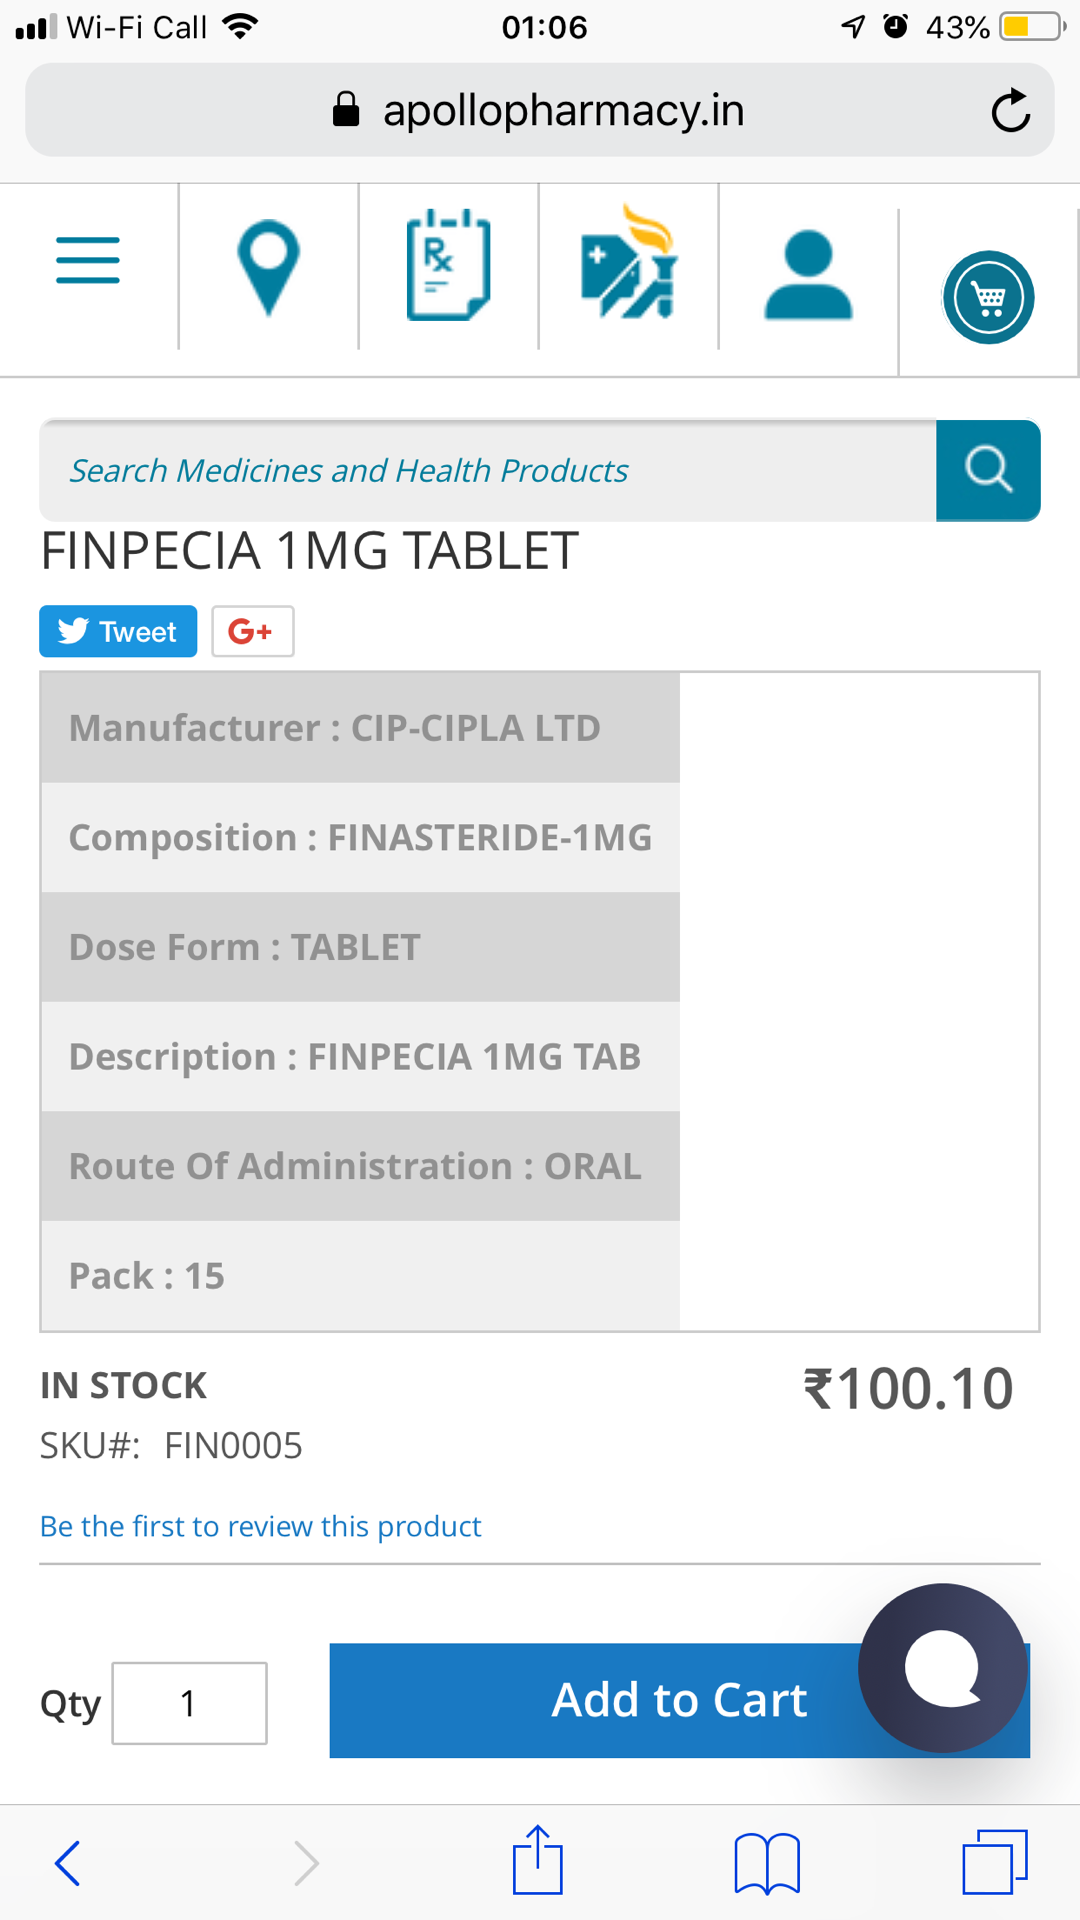Click the Search Medicines input field
The width and height of the screenshot is (1080, 1920).
[x=488, y=470]
